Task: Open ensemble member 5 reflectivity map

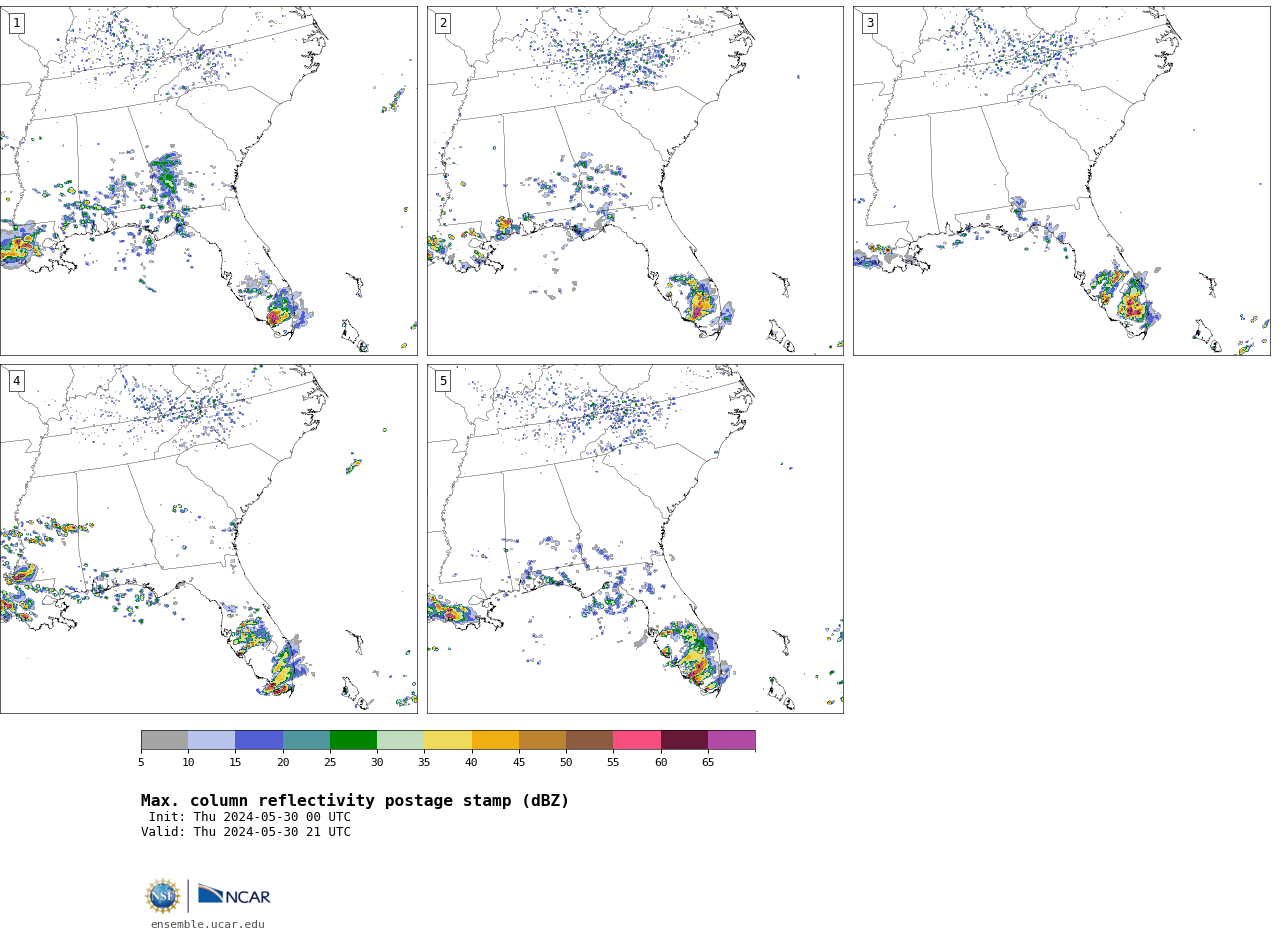Action: tap(635, 539)
